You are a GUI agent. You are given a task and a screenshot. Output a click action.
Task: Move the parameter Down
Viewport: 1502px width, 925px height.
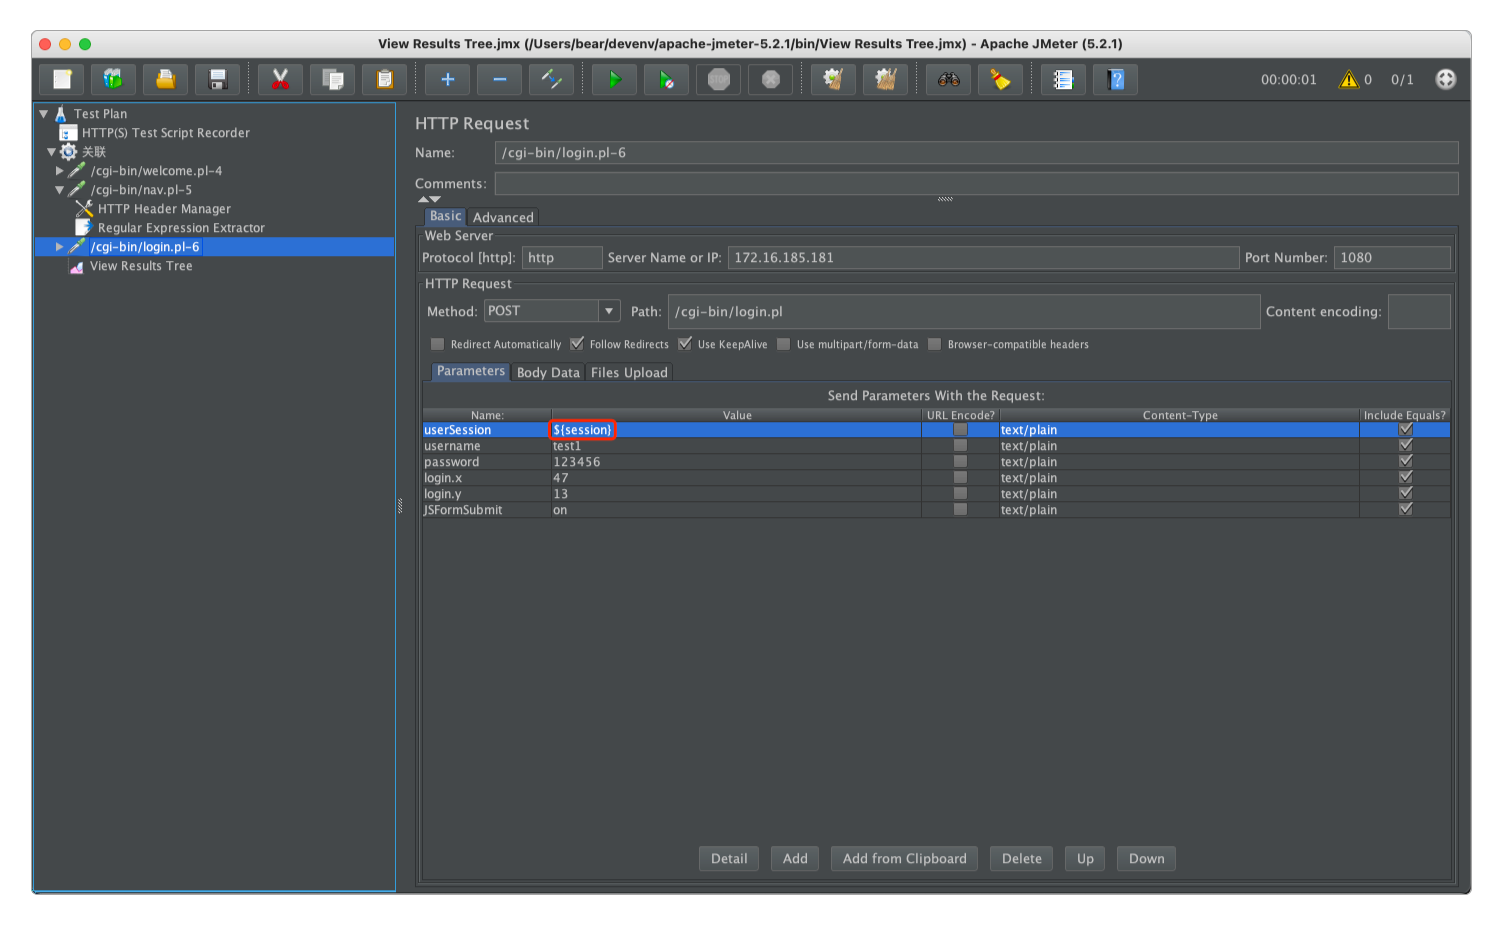point(1147,858)
